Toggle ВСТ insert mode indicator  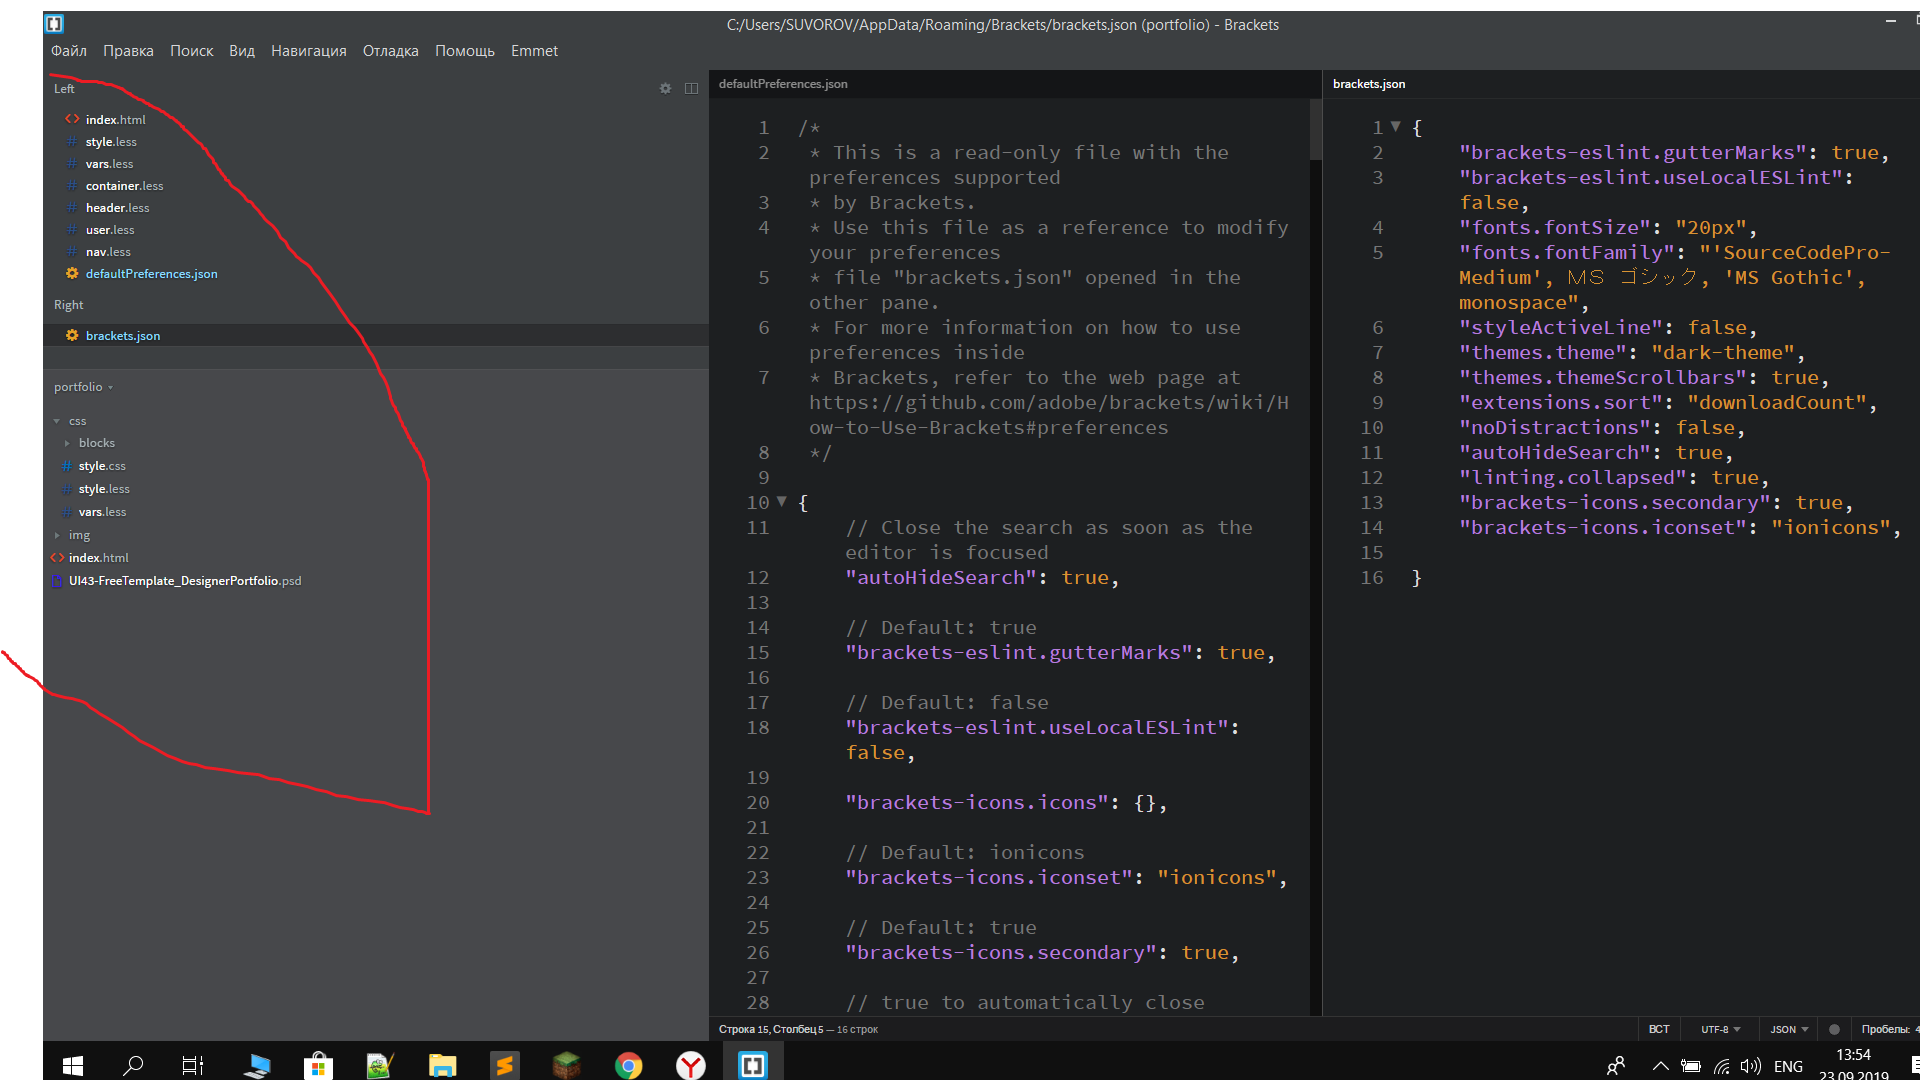point(1659,1029)
